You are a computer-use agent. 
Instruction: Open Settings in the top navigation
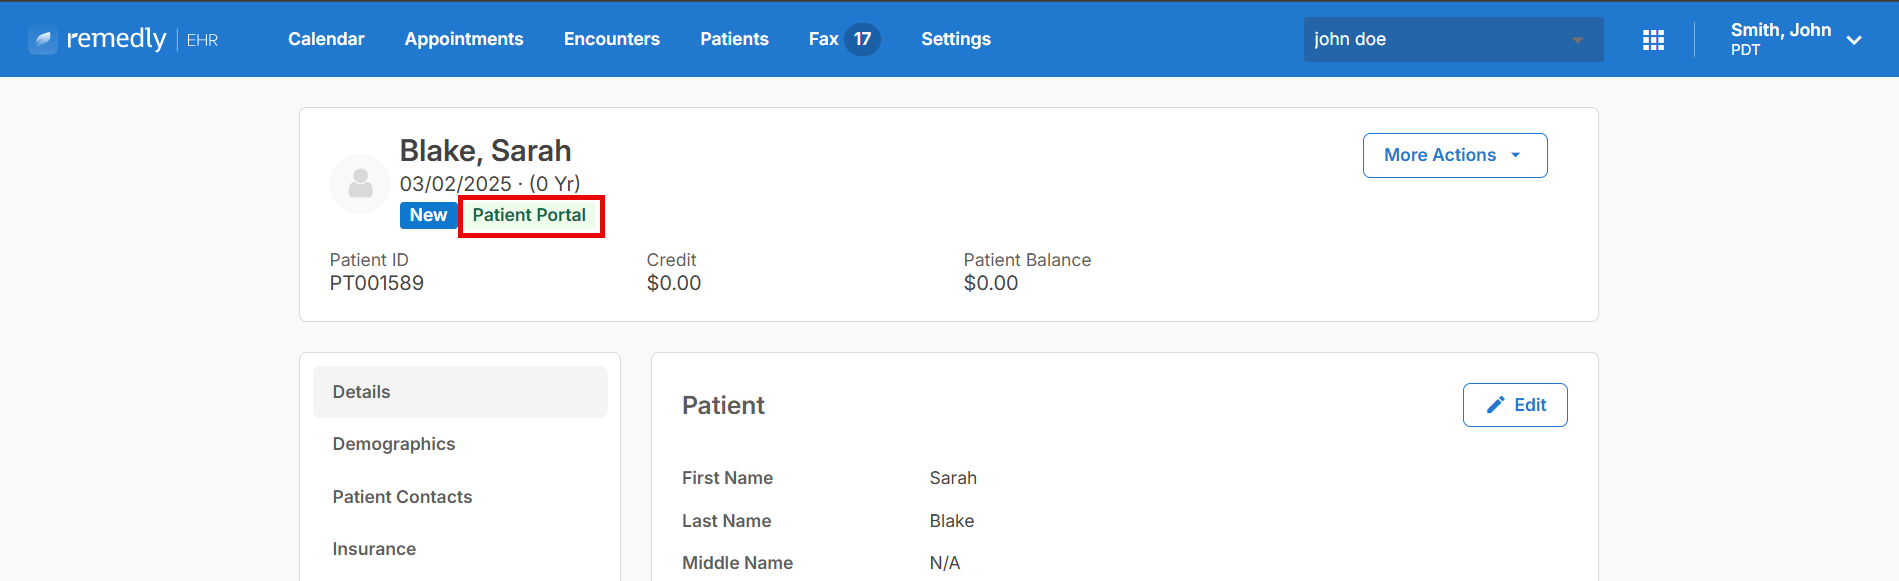click(956, 39)
